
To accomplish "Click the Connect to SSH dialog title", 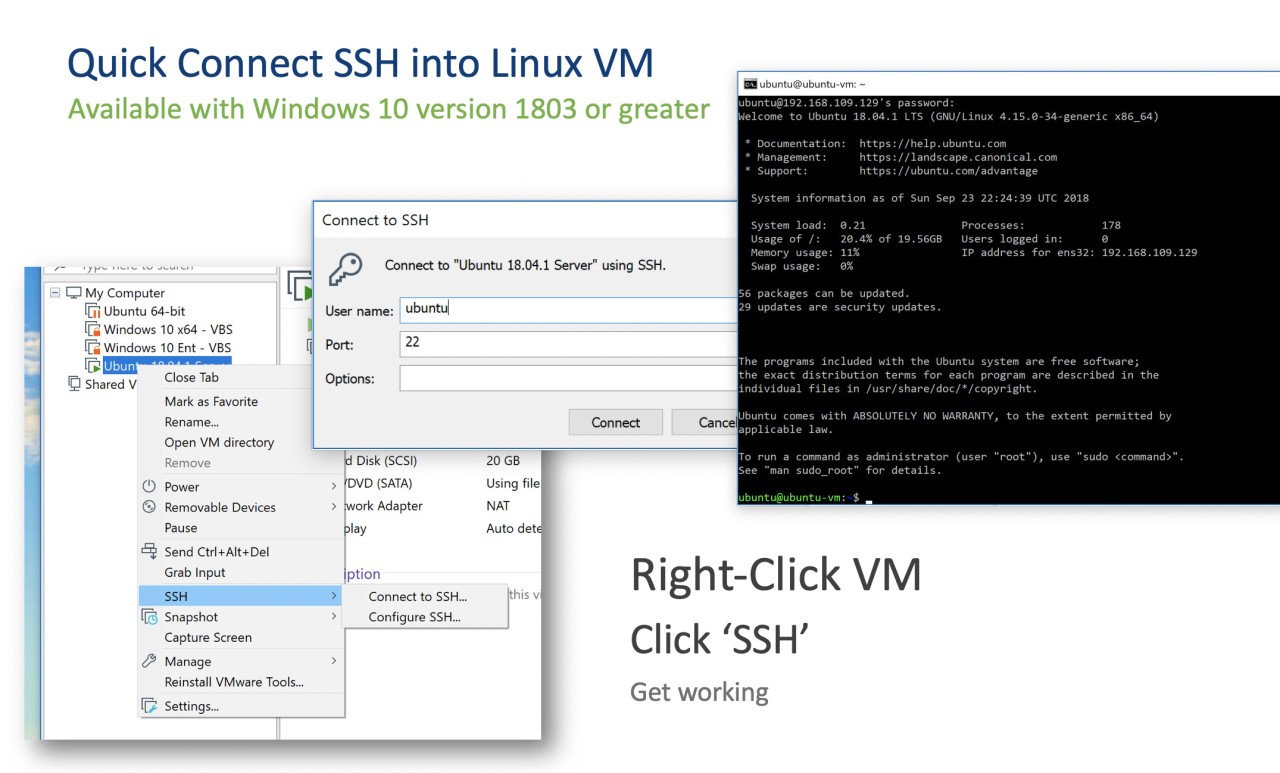I will pyautogui.click(x=375, y=220).
